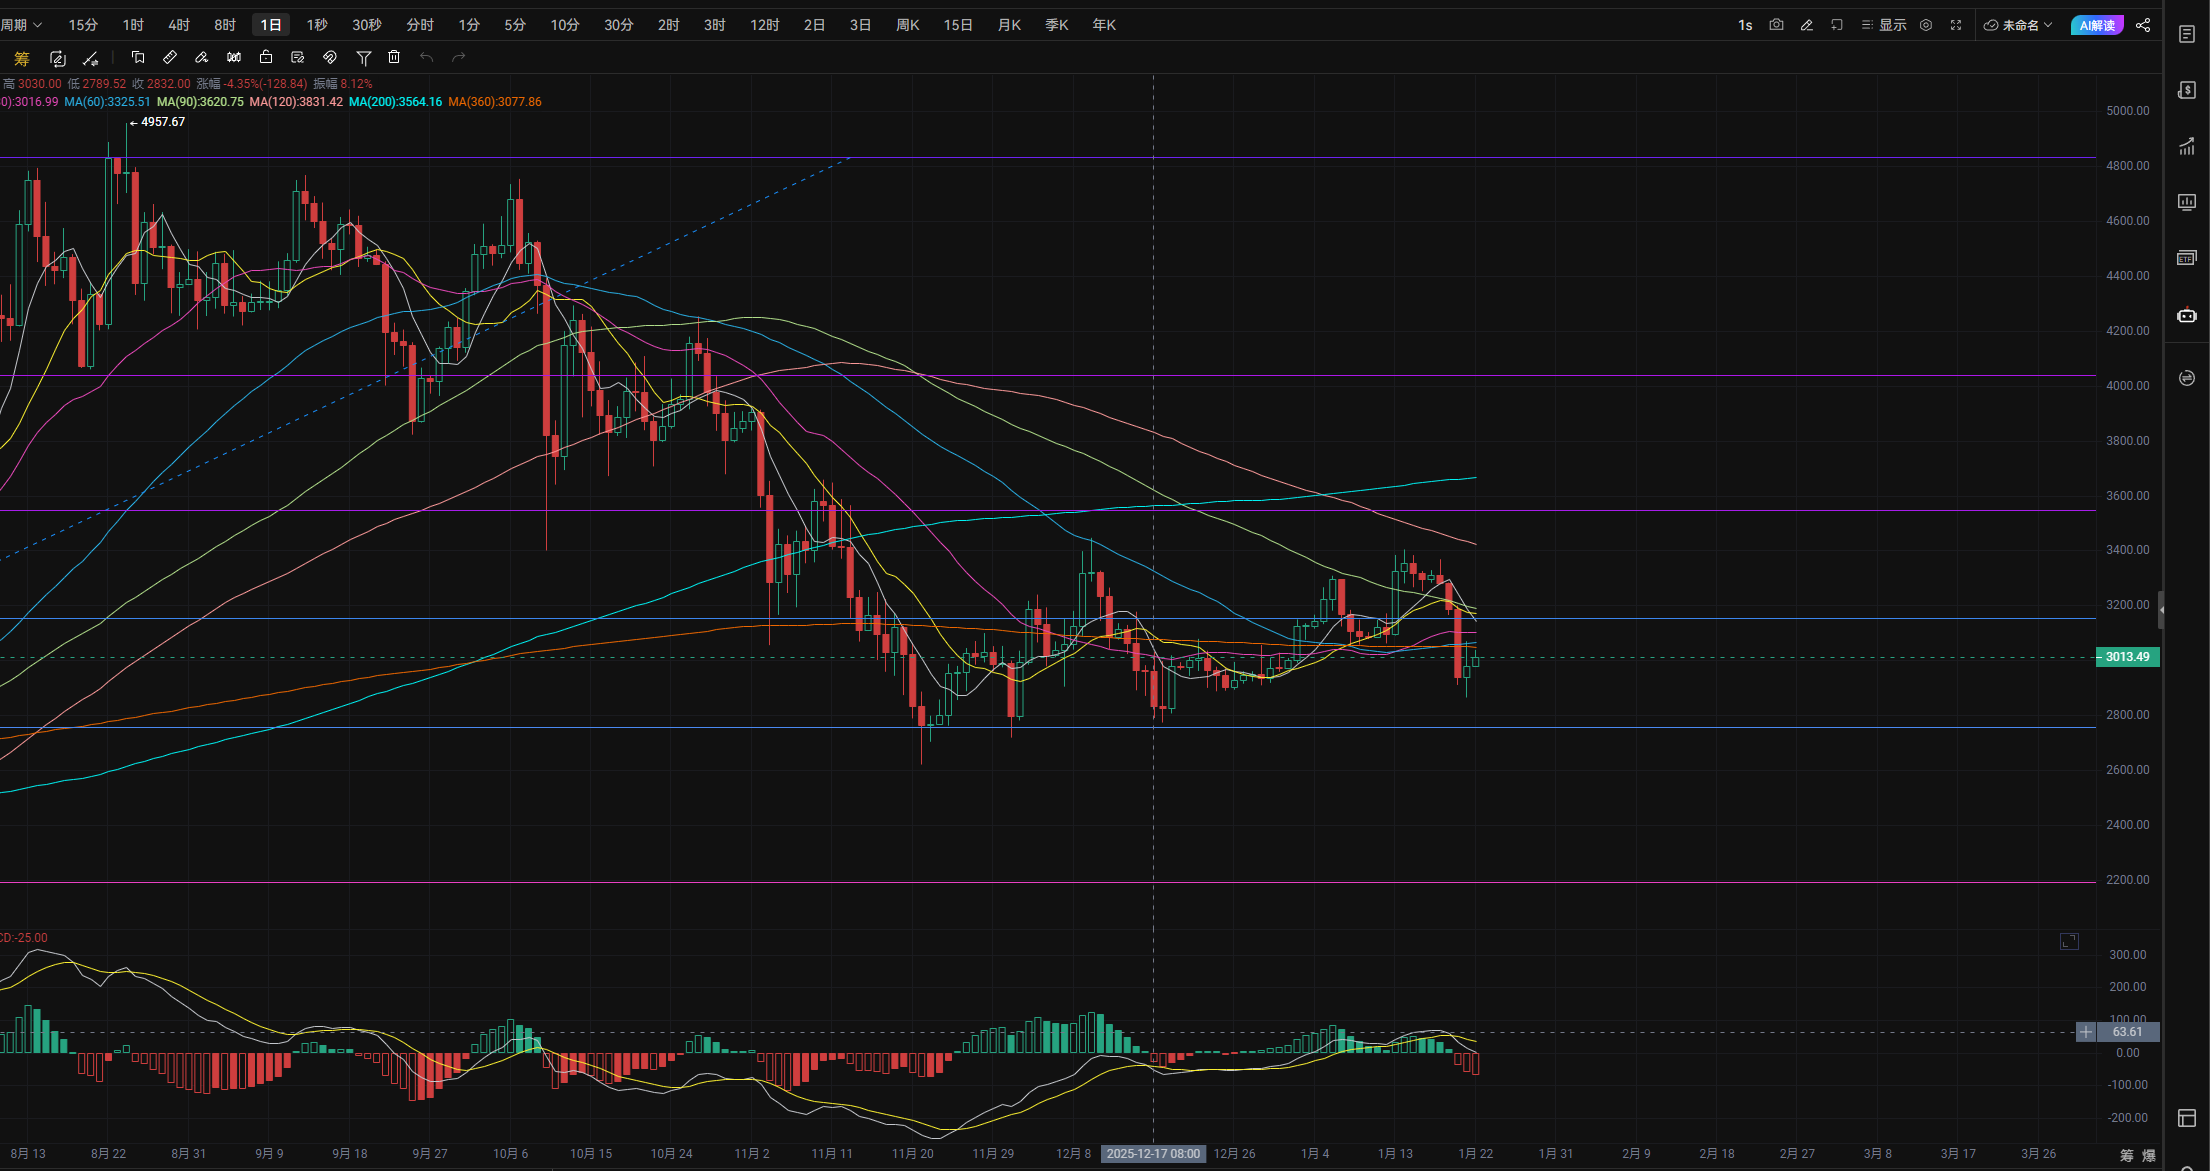Click the trash delete drawings icon
Image resolution: width=2210 pixels, height=1171 pixels.
(394, 58)
